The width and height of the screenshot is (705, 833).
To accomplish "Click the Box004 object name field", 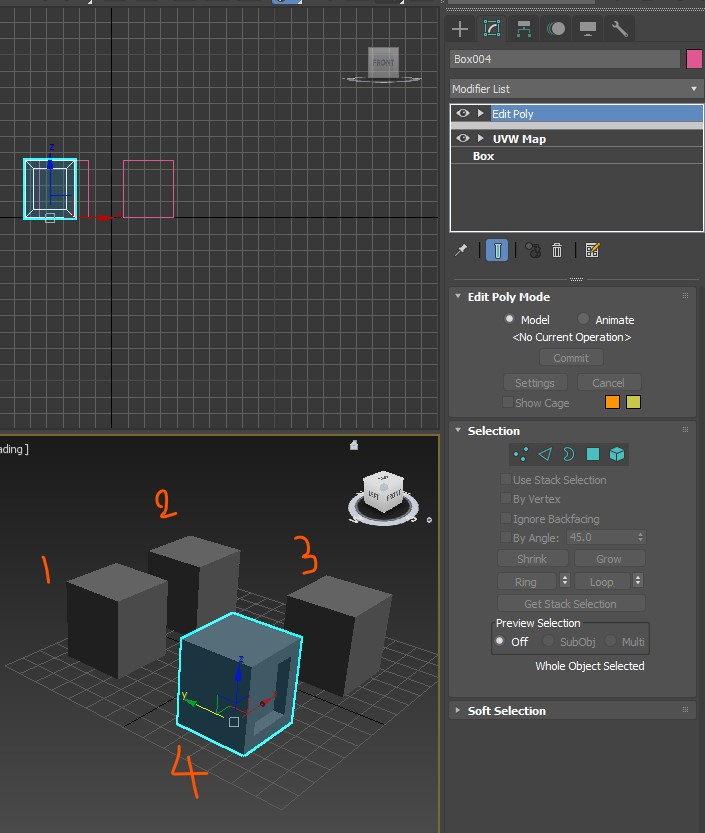I will click(565, 59).
